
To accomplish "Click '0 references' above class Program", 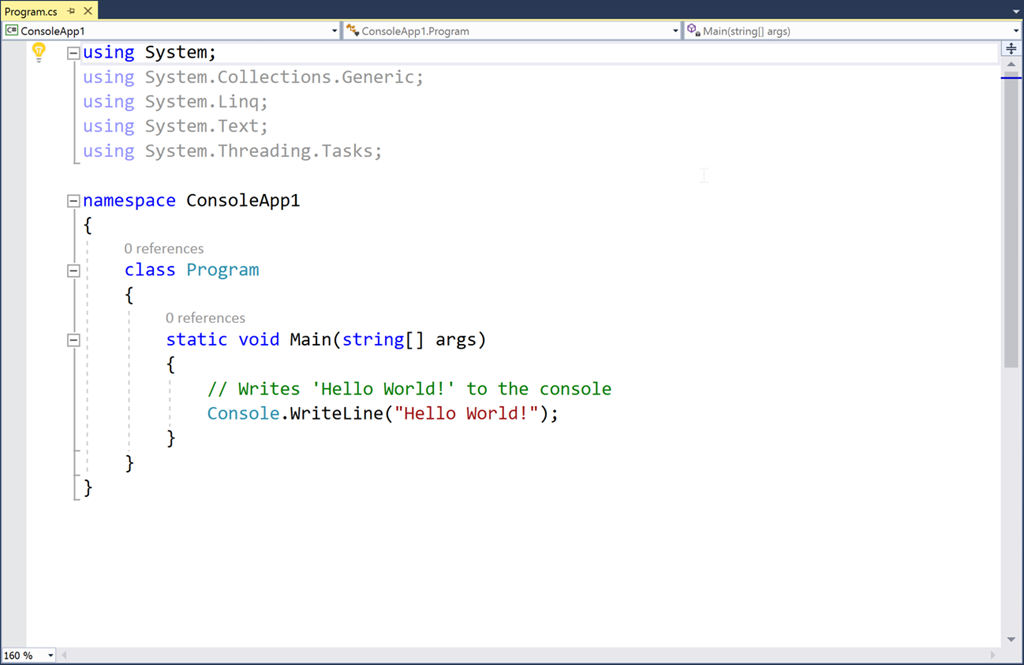I will click(x=164, y=248).
